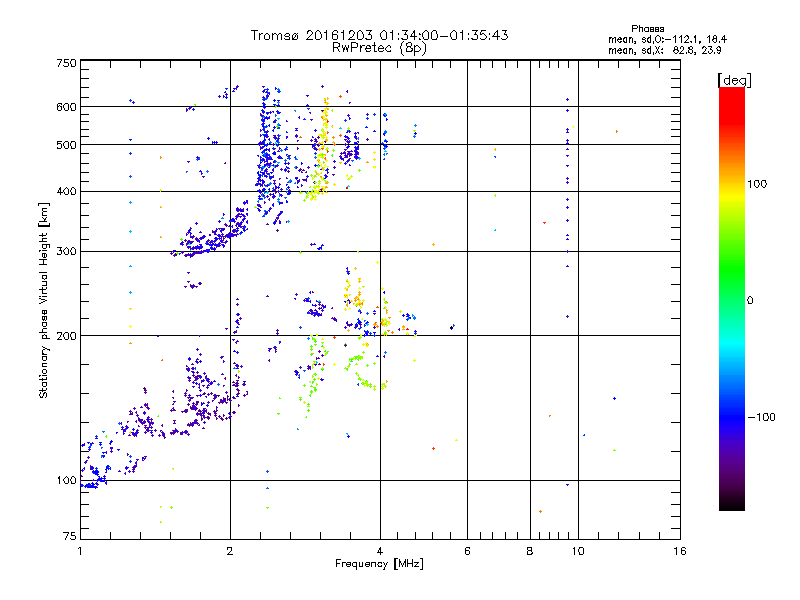This screenshot has width=800, height=600.
Task: Click the y-axis '200' tick label
Action: coord(66,336)
